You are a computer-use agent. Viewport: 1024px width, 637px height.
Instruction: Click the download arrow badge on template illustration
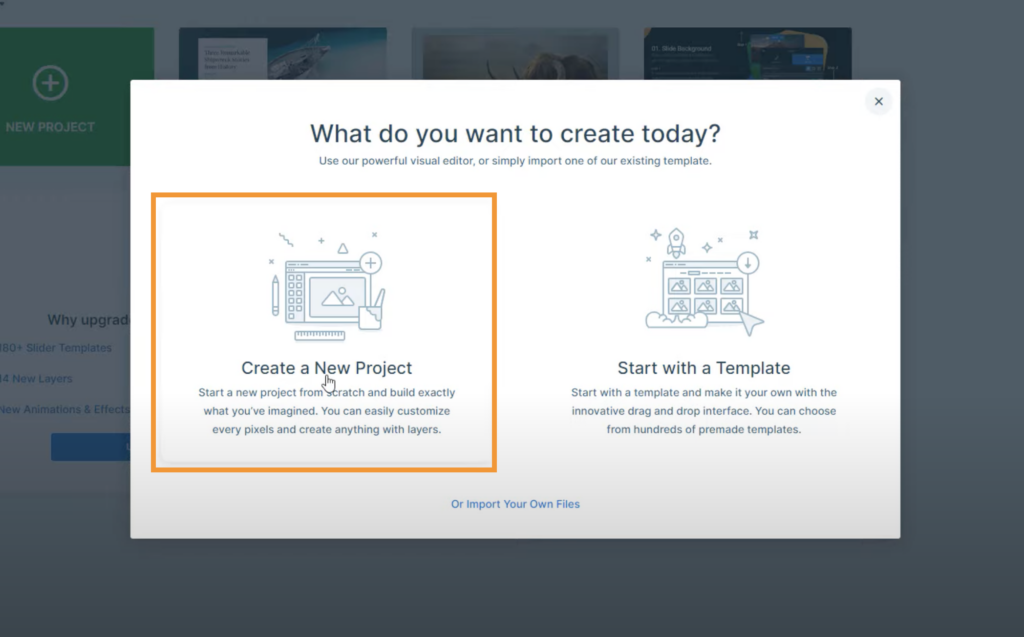(748, 263)
